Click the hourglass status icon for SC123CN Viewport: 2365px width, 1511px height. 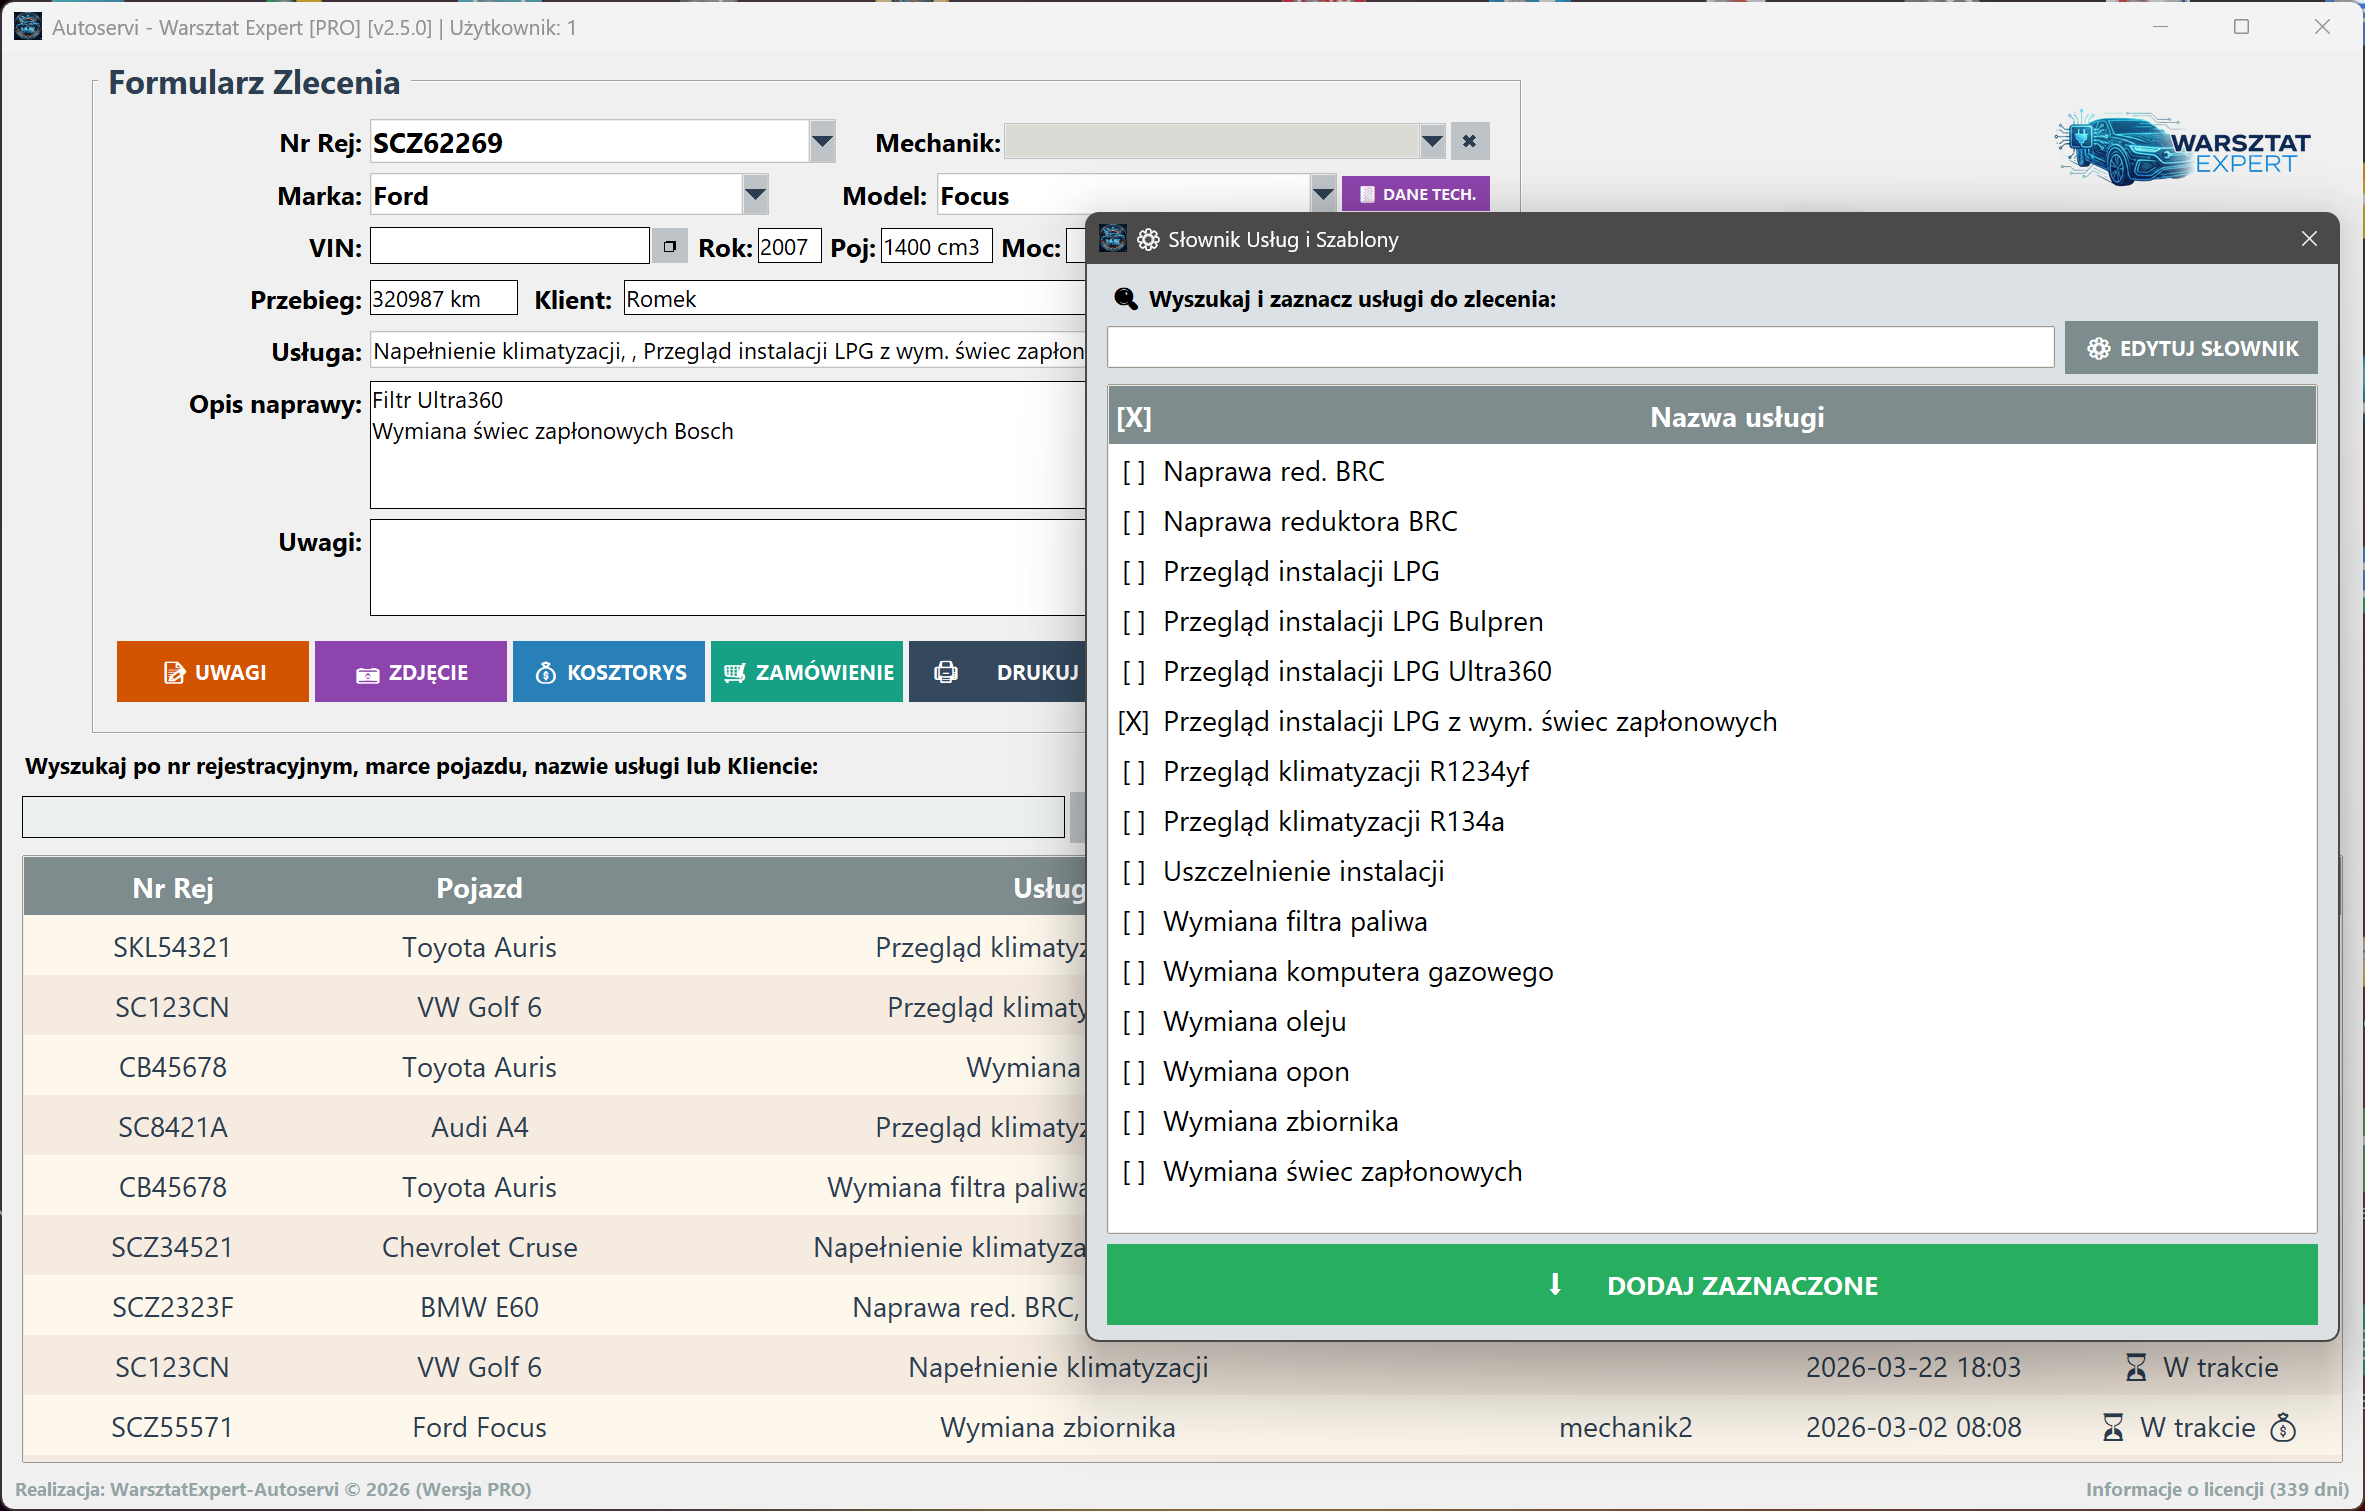(2135, 1367)
